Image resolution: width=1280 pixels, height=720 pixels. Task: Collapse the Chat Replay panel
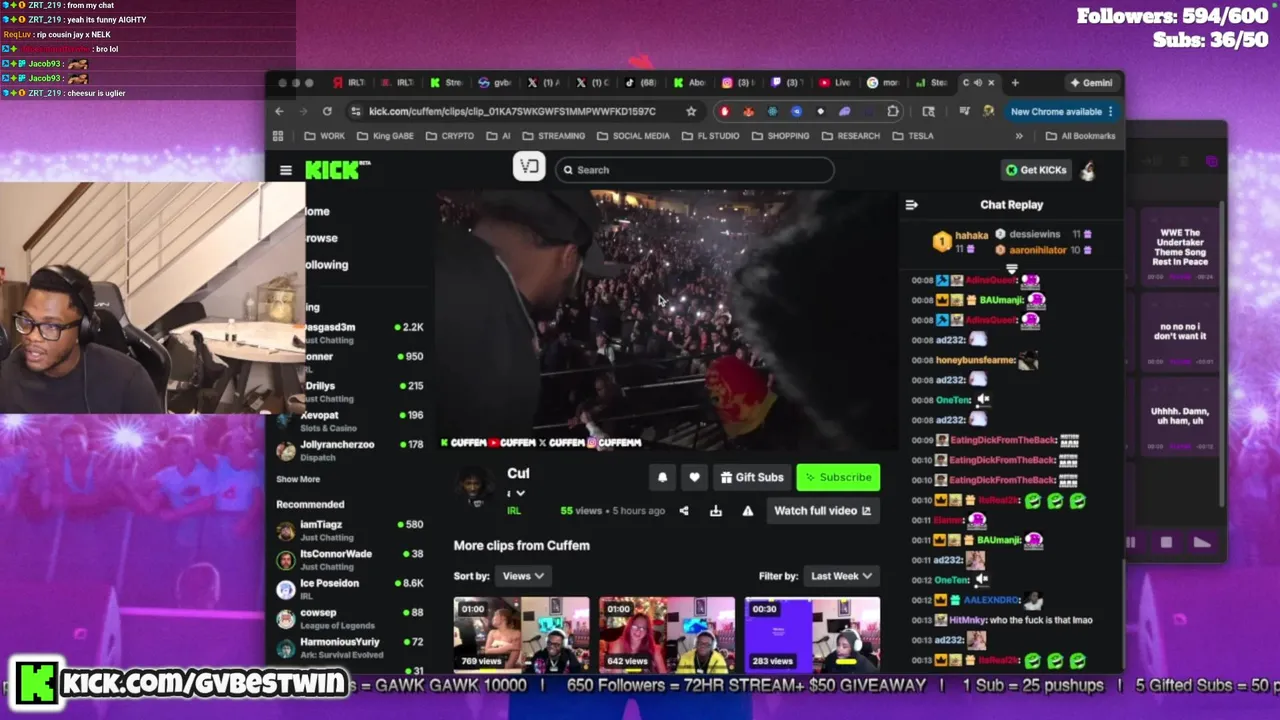coord(911,205)
